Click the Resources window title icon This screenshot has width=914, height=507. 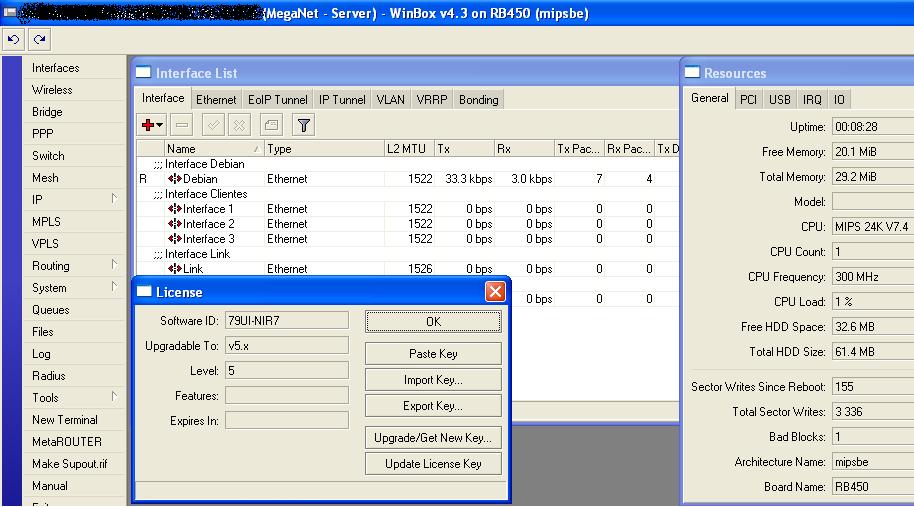point(692,73)
